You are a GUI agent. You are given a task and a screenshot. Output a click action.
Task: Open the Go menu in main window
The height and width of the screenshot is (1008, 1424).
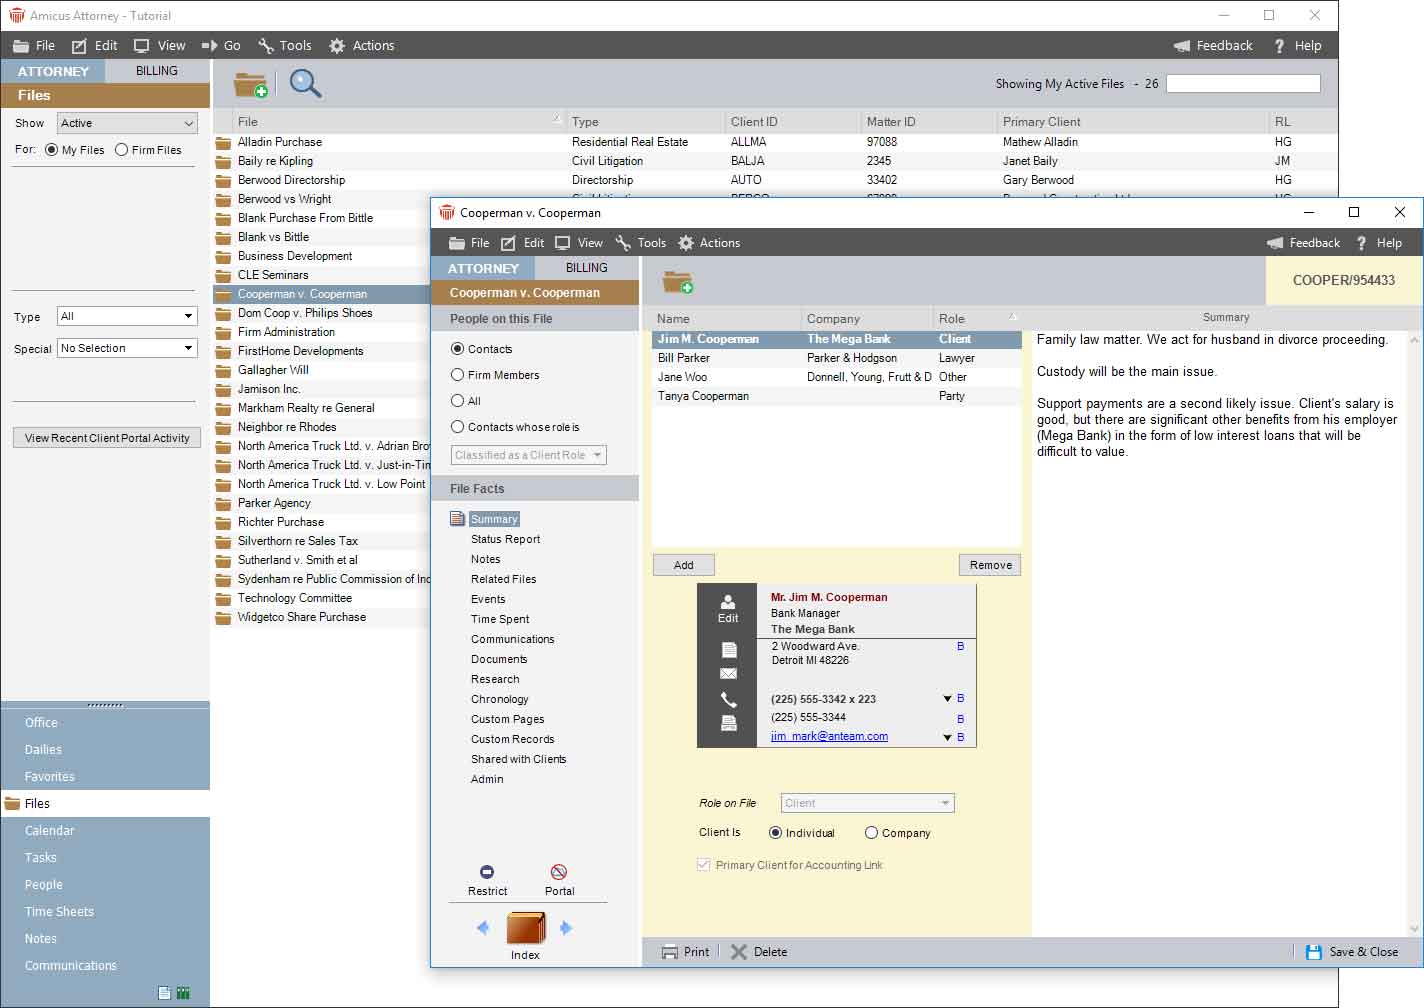click(x=221, y=46)
